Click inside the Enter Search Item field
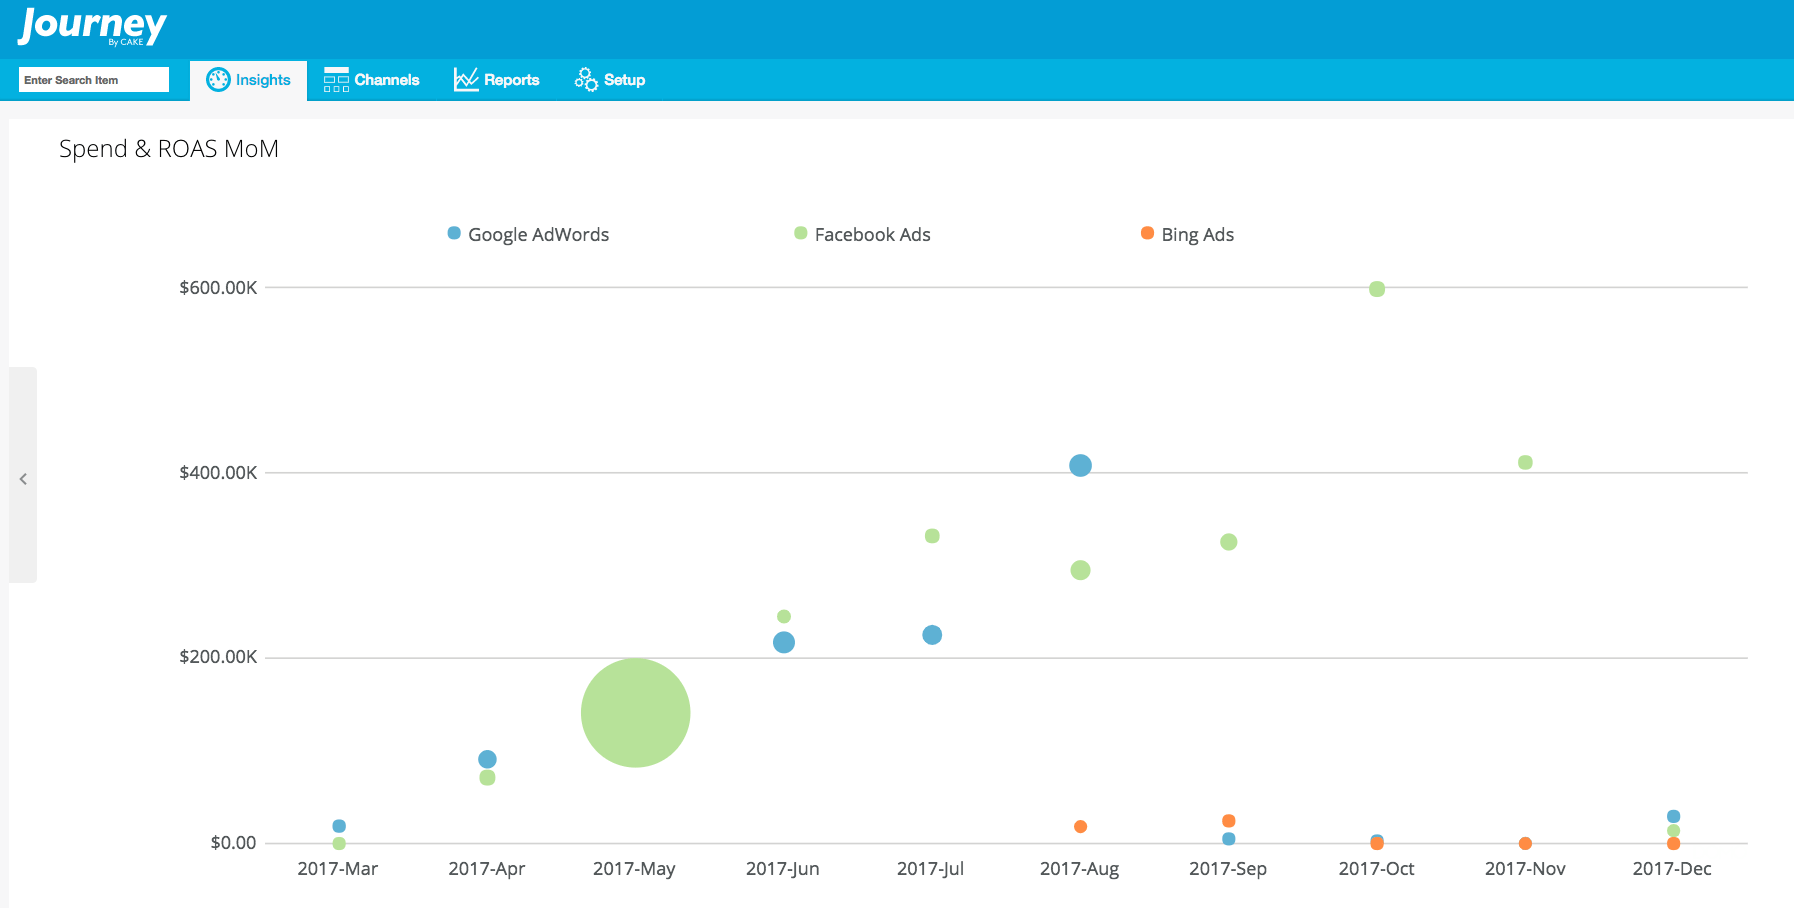The height and width of the screenshot is (908, 1794). pyautogui.click(x=94, y=80)
